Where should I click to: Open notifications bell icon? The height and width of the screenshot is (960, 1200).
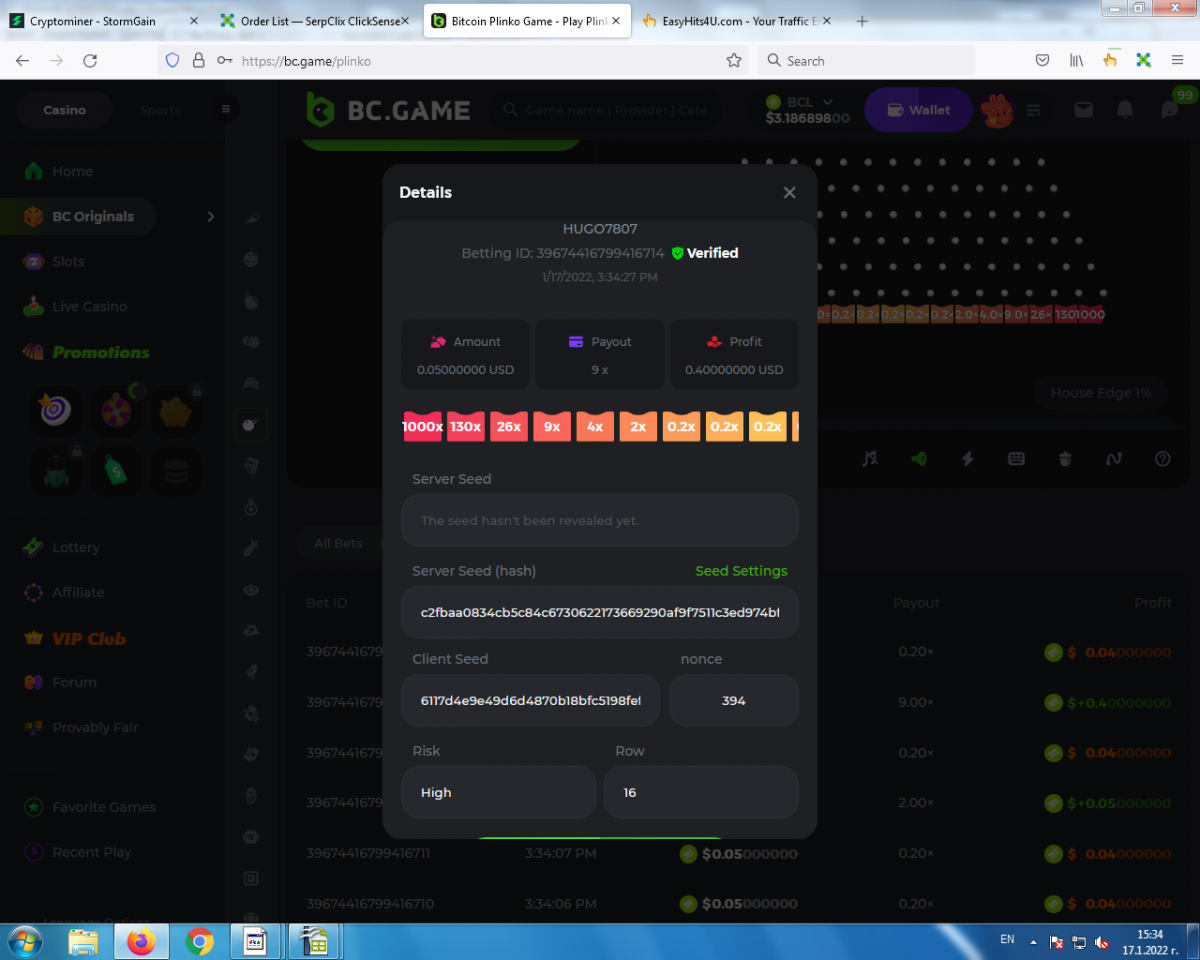click(1125, 110)
